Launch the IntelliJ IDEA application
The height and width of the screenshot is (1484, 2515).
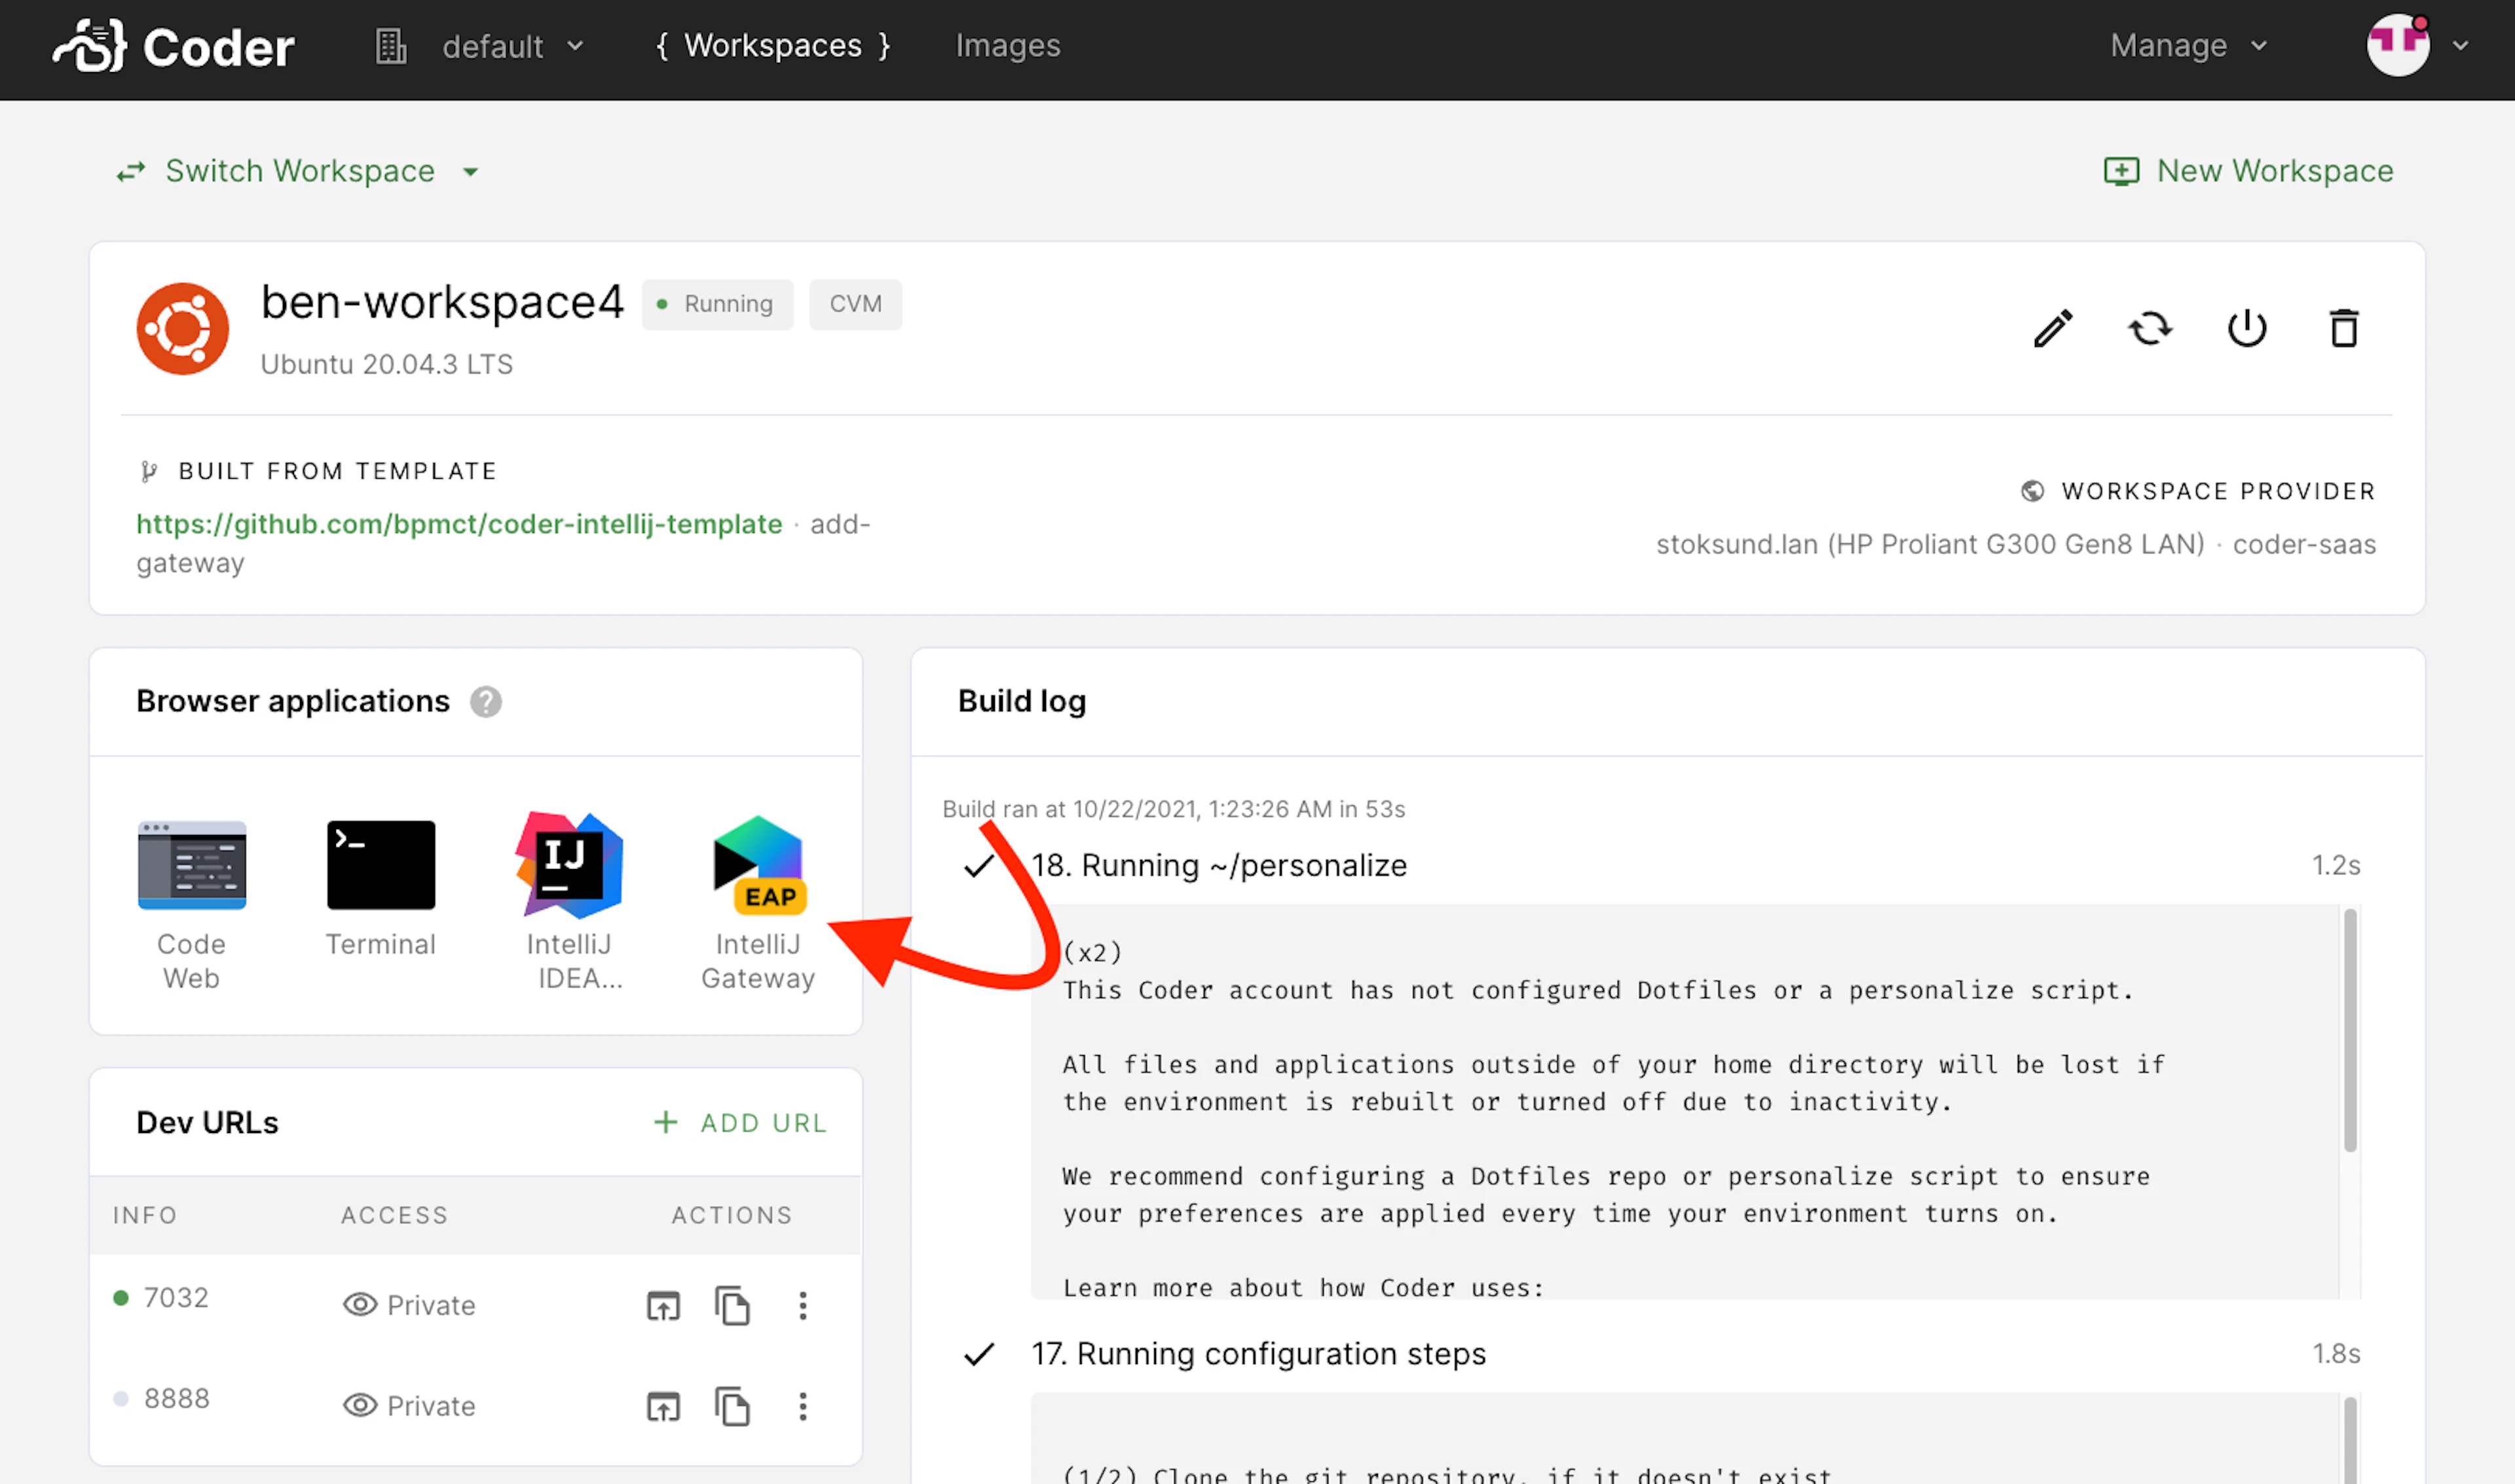point(570,903)
